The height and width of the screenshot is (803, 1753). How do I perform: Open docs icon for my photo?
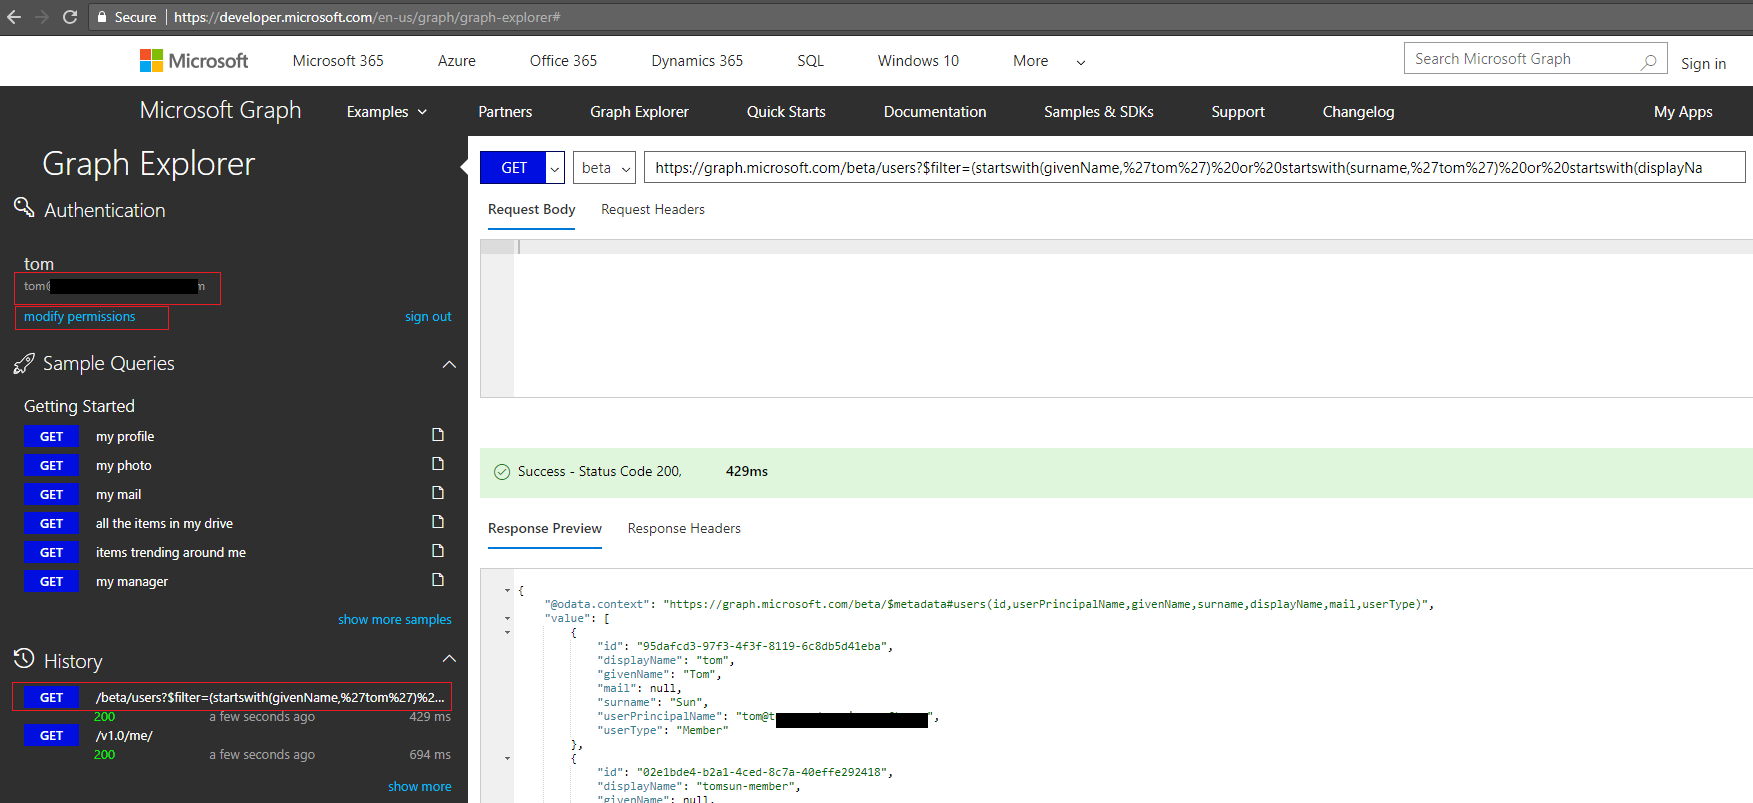[x=437, y=464]
